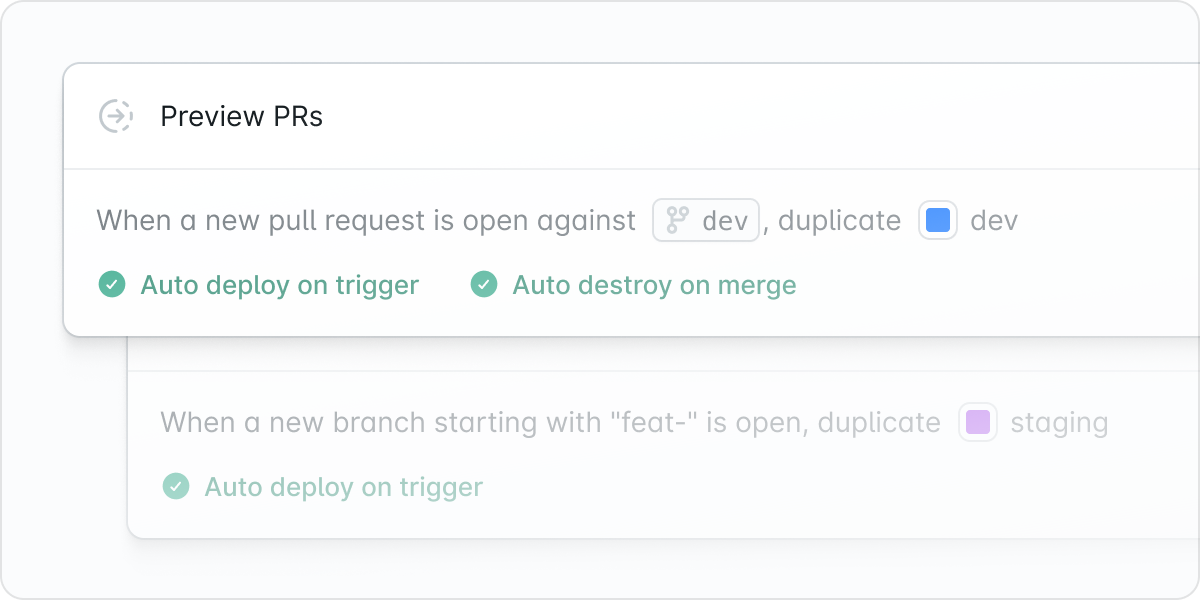The image size is (1200, 600).
Task: Select the blue dev environment color square
Action: click(938, 220)
